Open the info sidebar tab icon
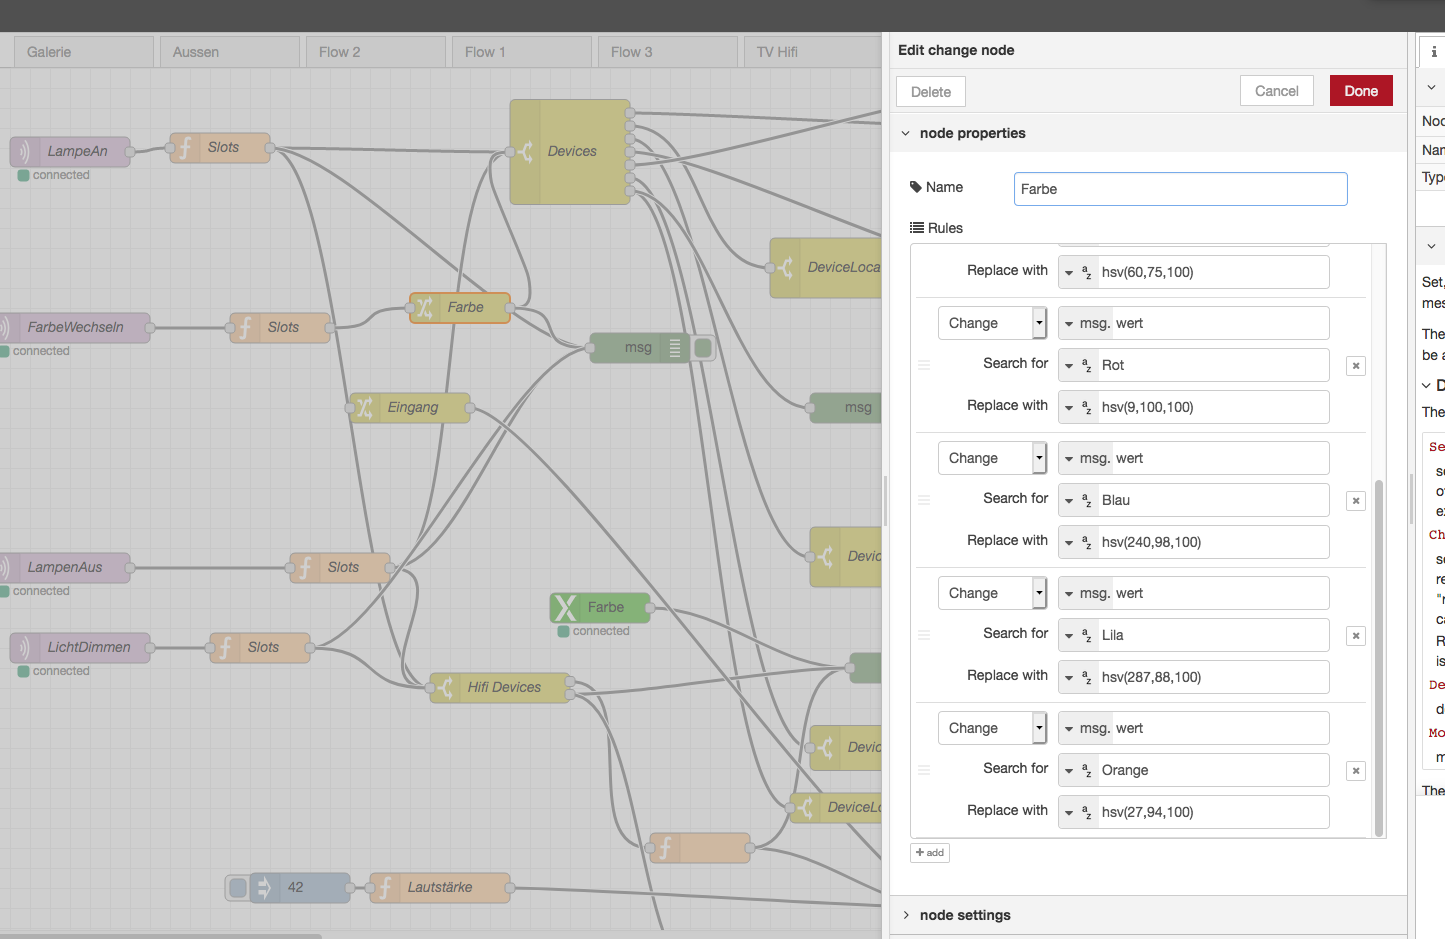Viewport: 1445px width, 939px height. click(1433, 51)
